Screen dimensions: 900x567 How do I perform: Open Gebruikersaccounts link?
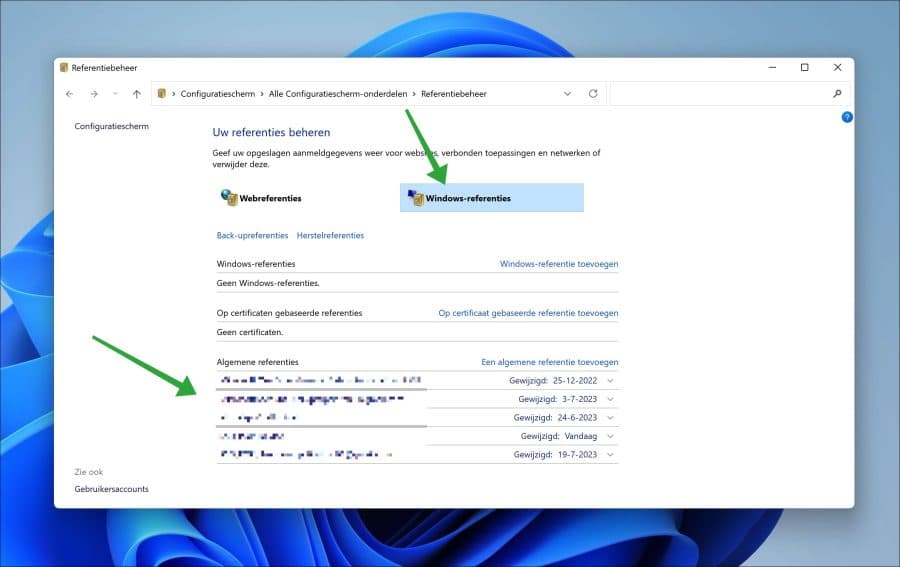pyautogui.click(x=111, y=489)
